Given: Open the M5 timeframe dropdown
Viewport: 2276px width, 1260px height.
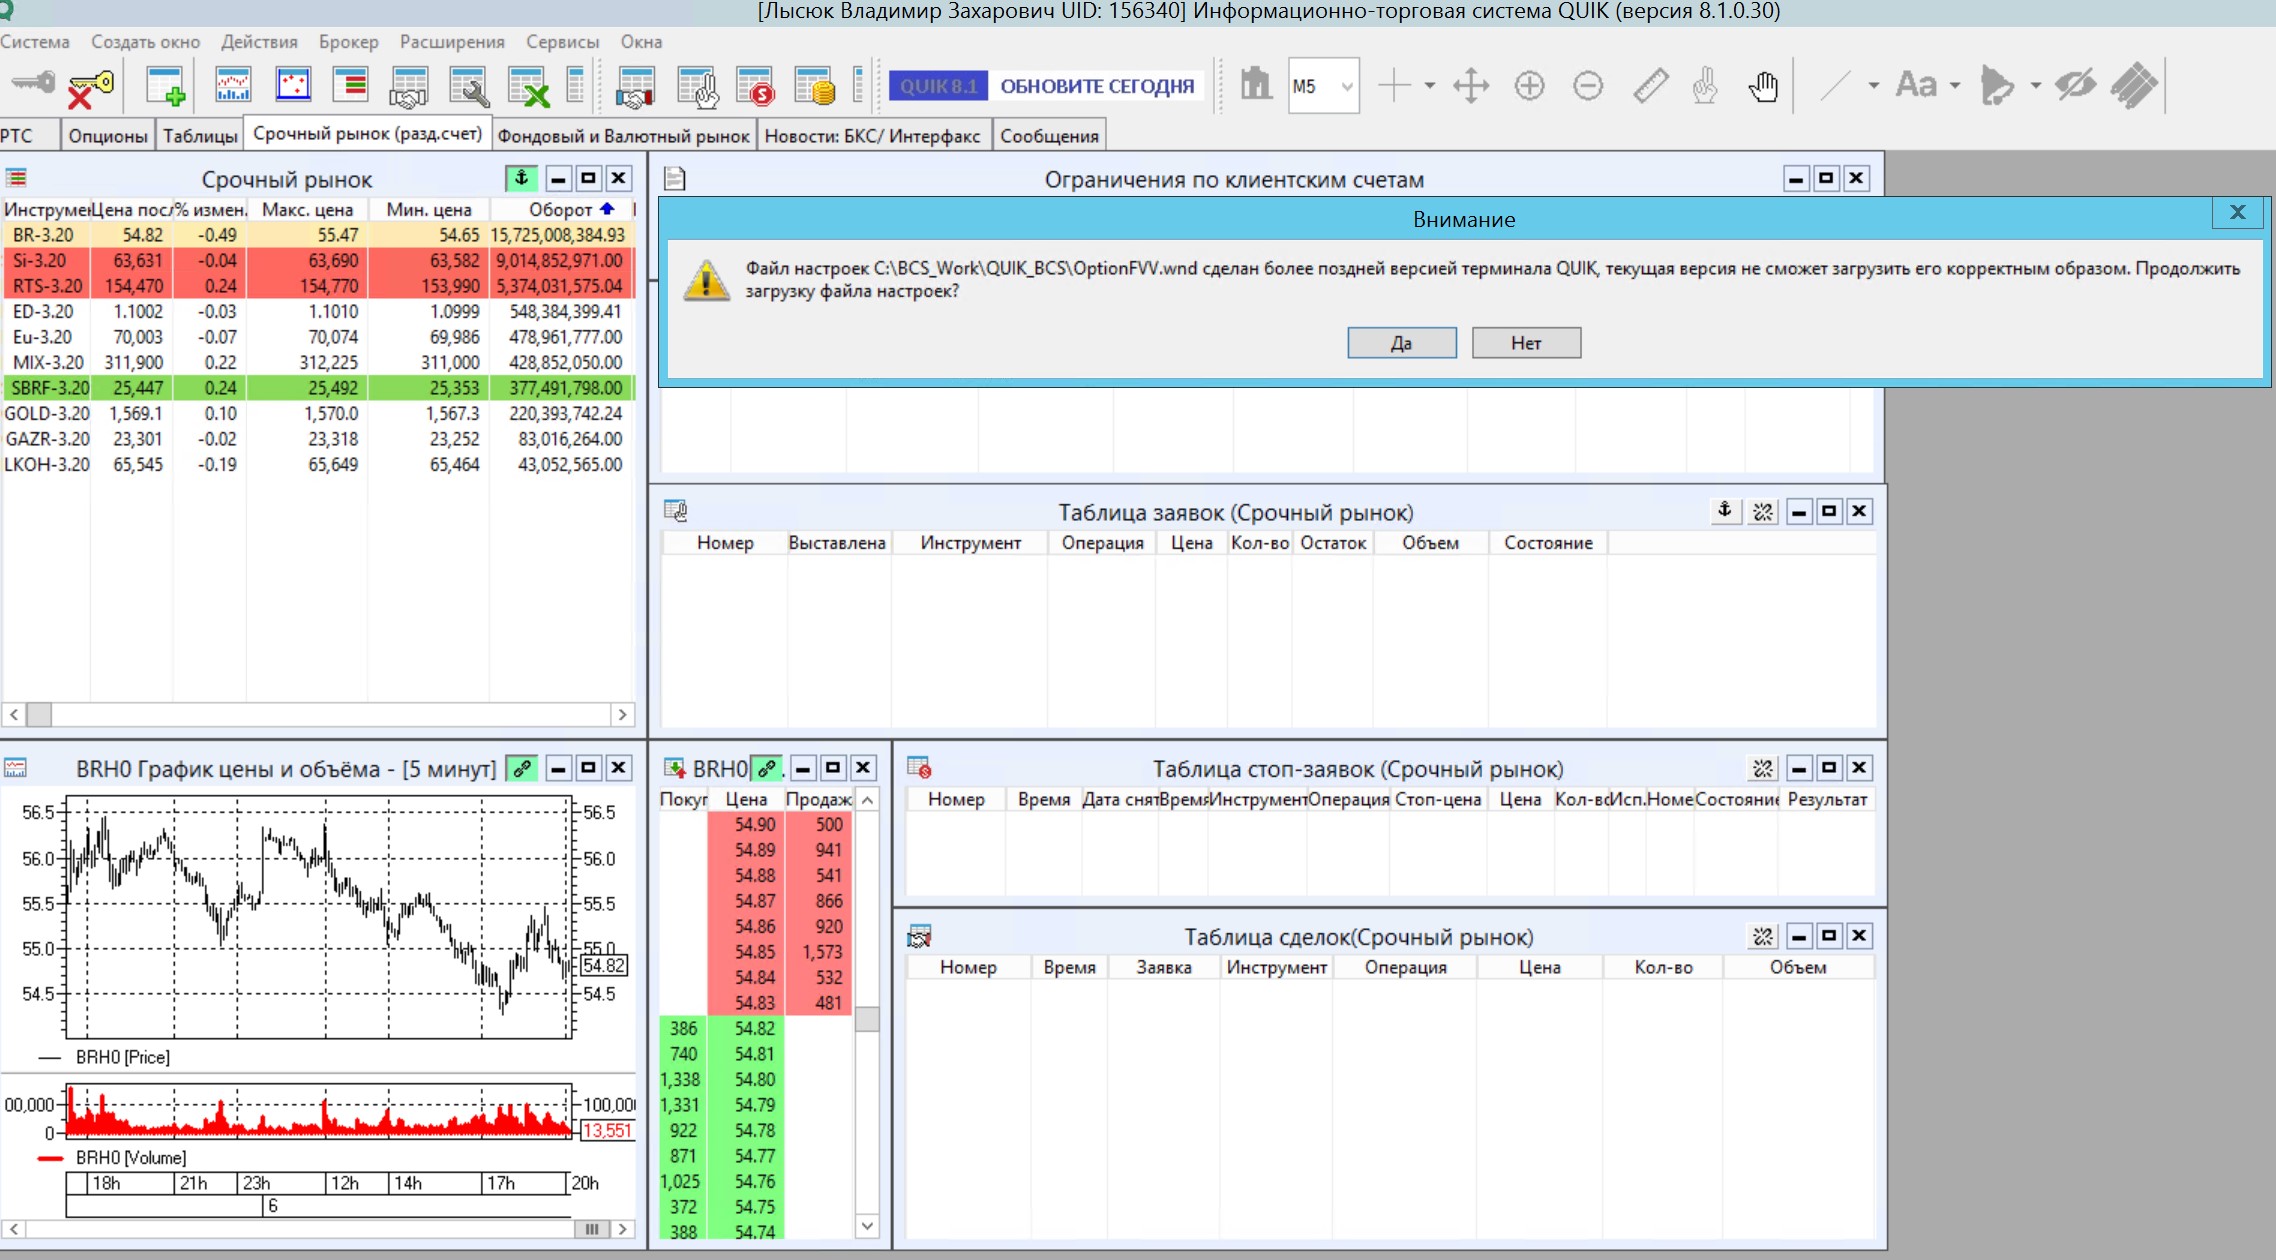Looking at the screenshot, I should tap(1346, 87).
